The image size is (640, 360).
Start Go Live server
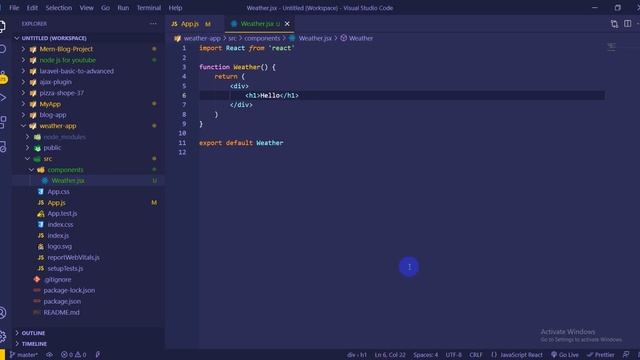(565, 355)
